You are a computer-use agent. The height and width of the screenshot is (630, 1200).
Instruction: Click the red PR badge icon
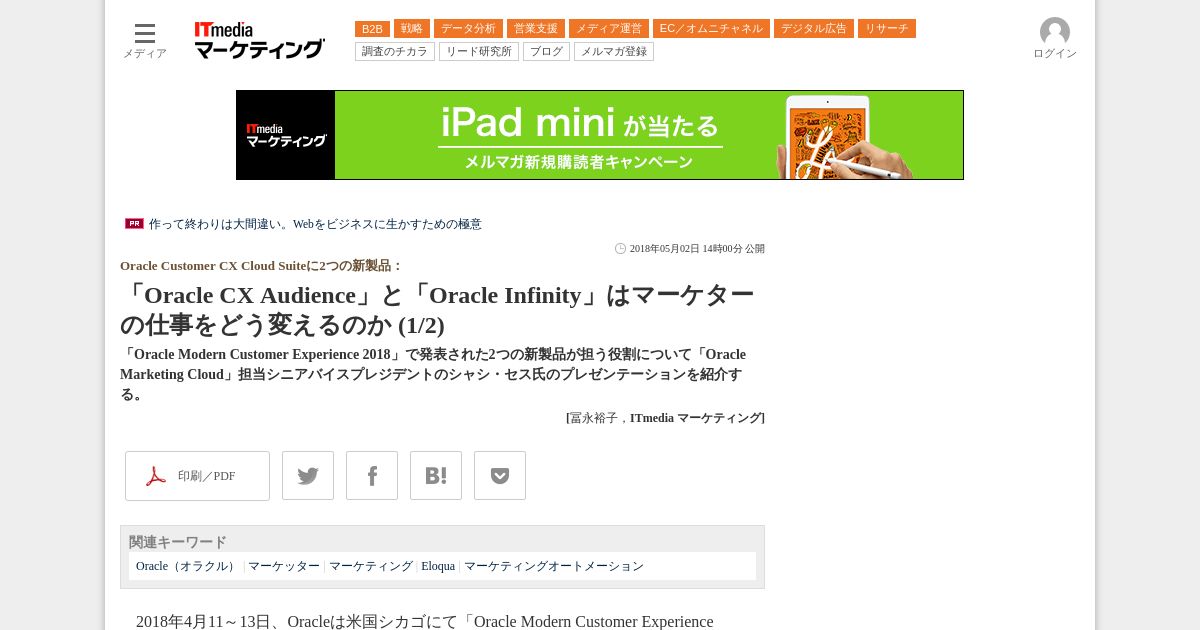pos(134,224)
